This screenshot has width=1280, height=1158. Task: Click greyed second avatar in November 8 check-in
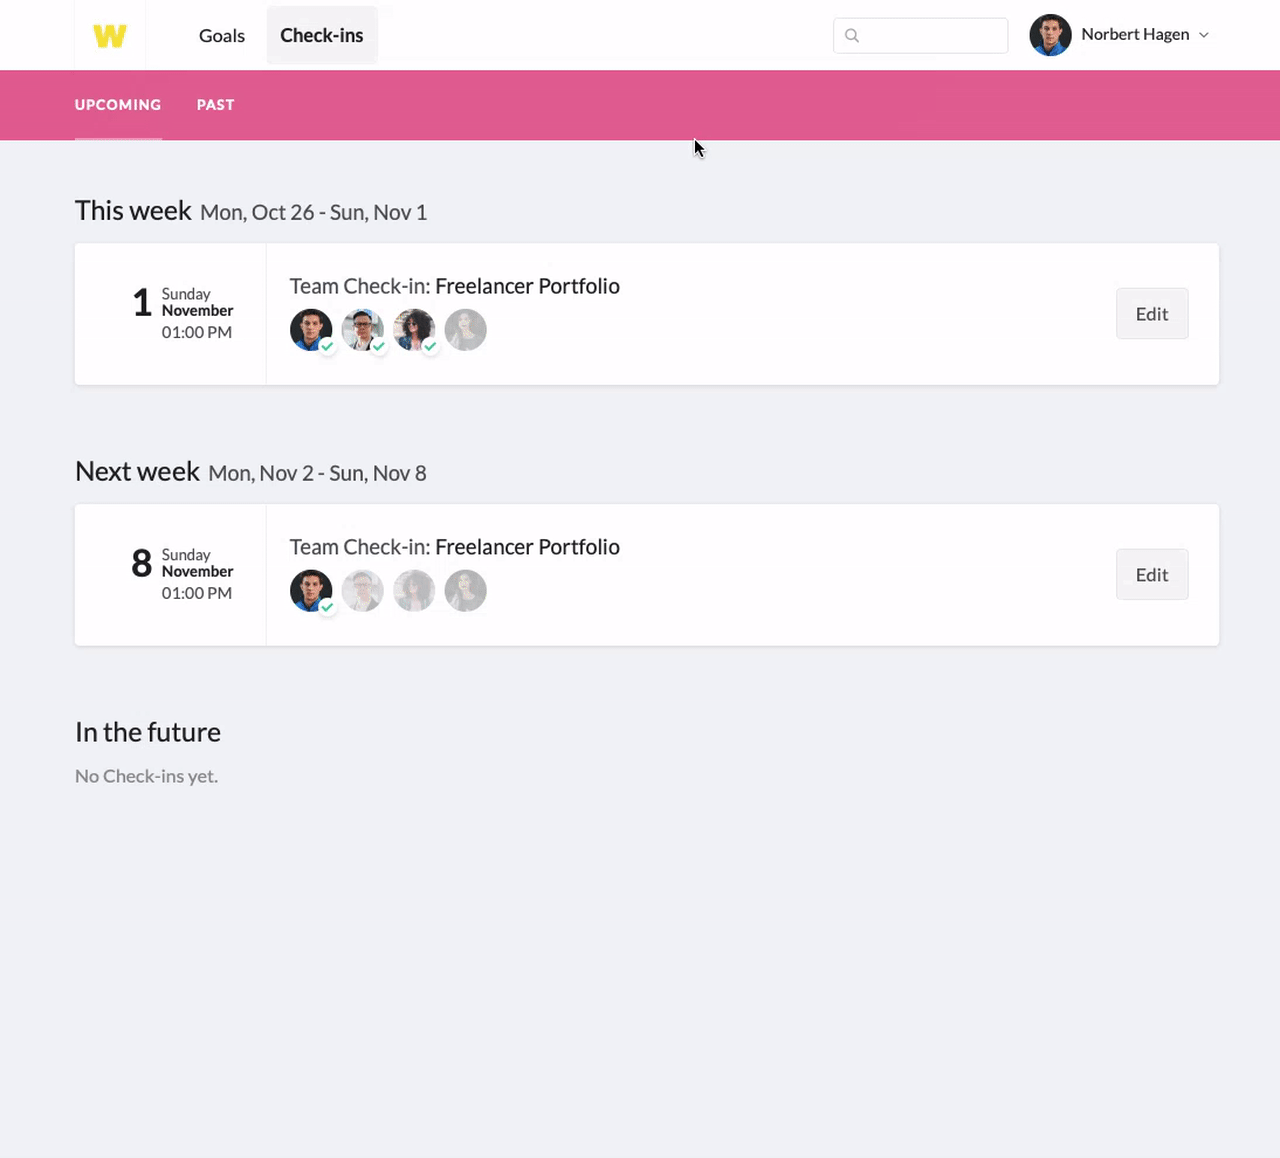coord(363,591)
